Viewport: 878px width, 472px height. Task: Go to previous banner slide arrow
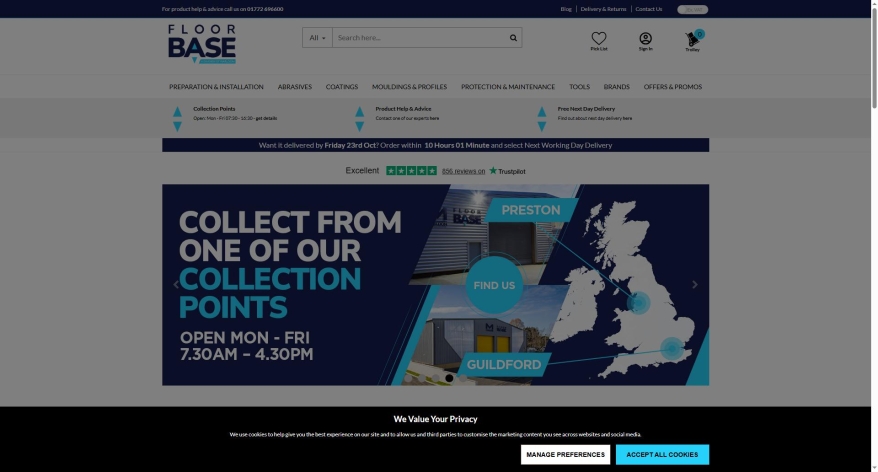pyautogui.click(x=176, y=284)
